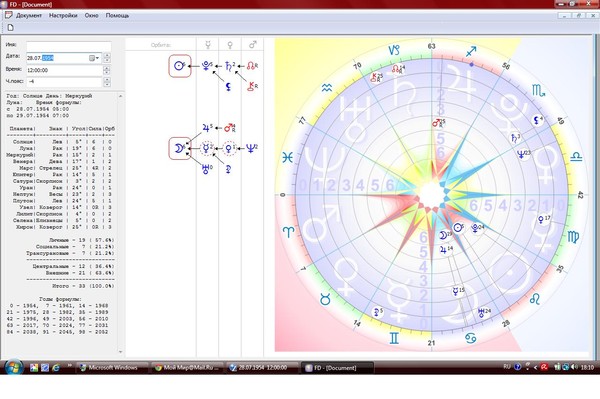Screen dimensions: 600x399
Task: Select the Mars column header symbol
Action: (x=253, y=45)
